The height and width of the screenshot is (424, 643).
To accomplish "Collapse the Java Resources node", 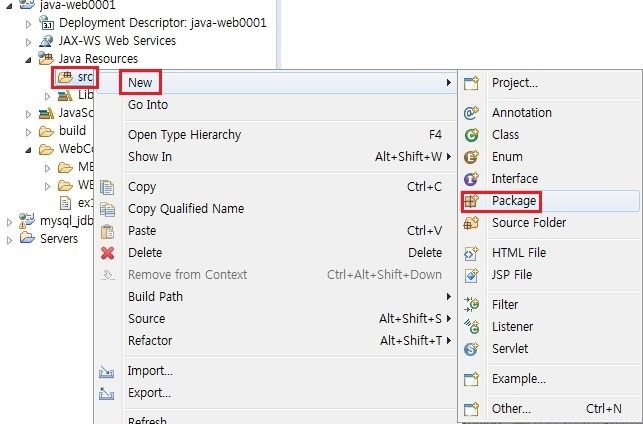I will point(28,60).
